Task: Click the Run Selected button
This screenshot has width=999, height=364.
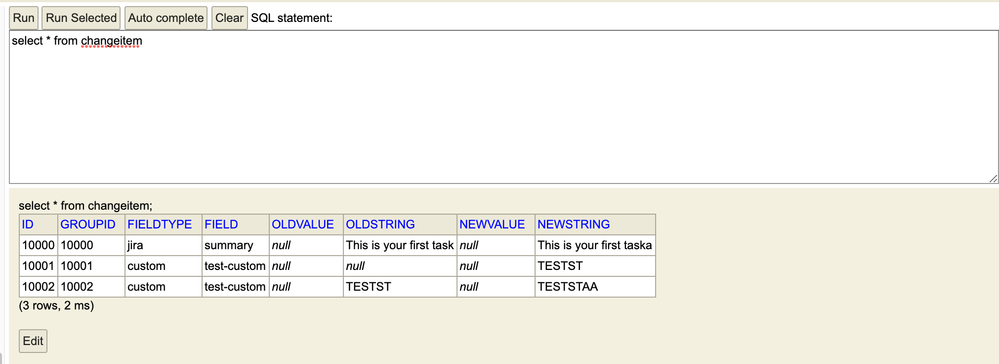Action: tap(81, 18)
